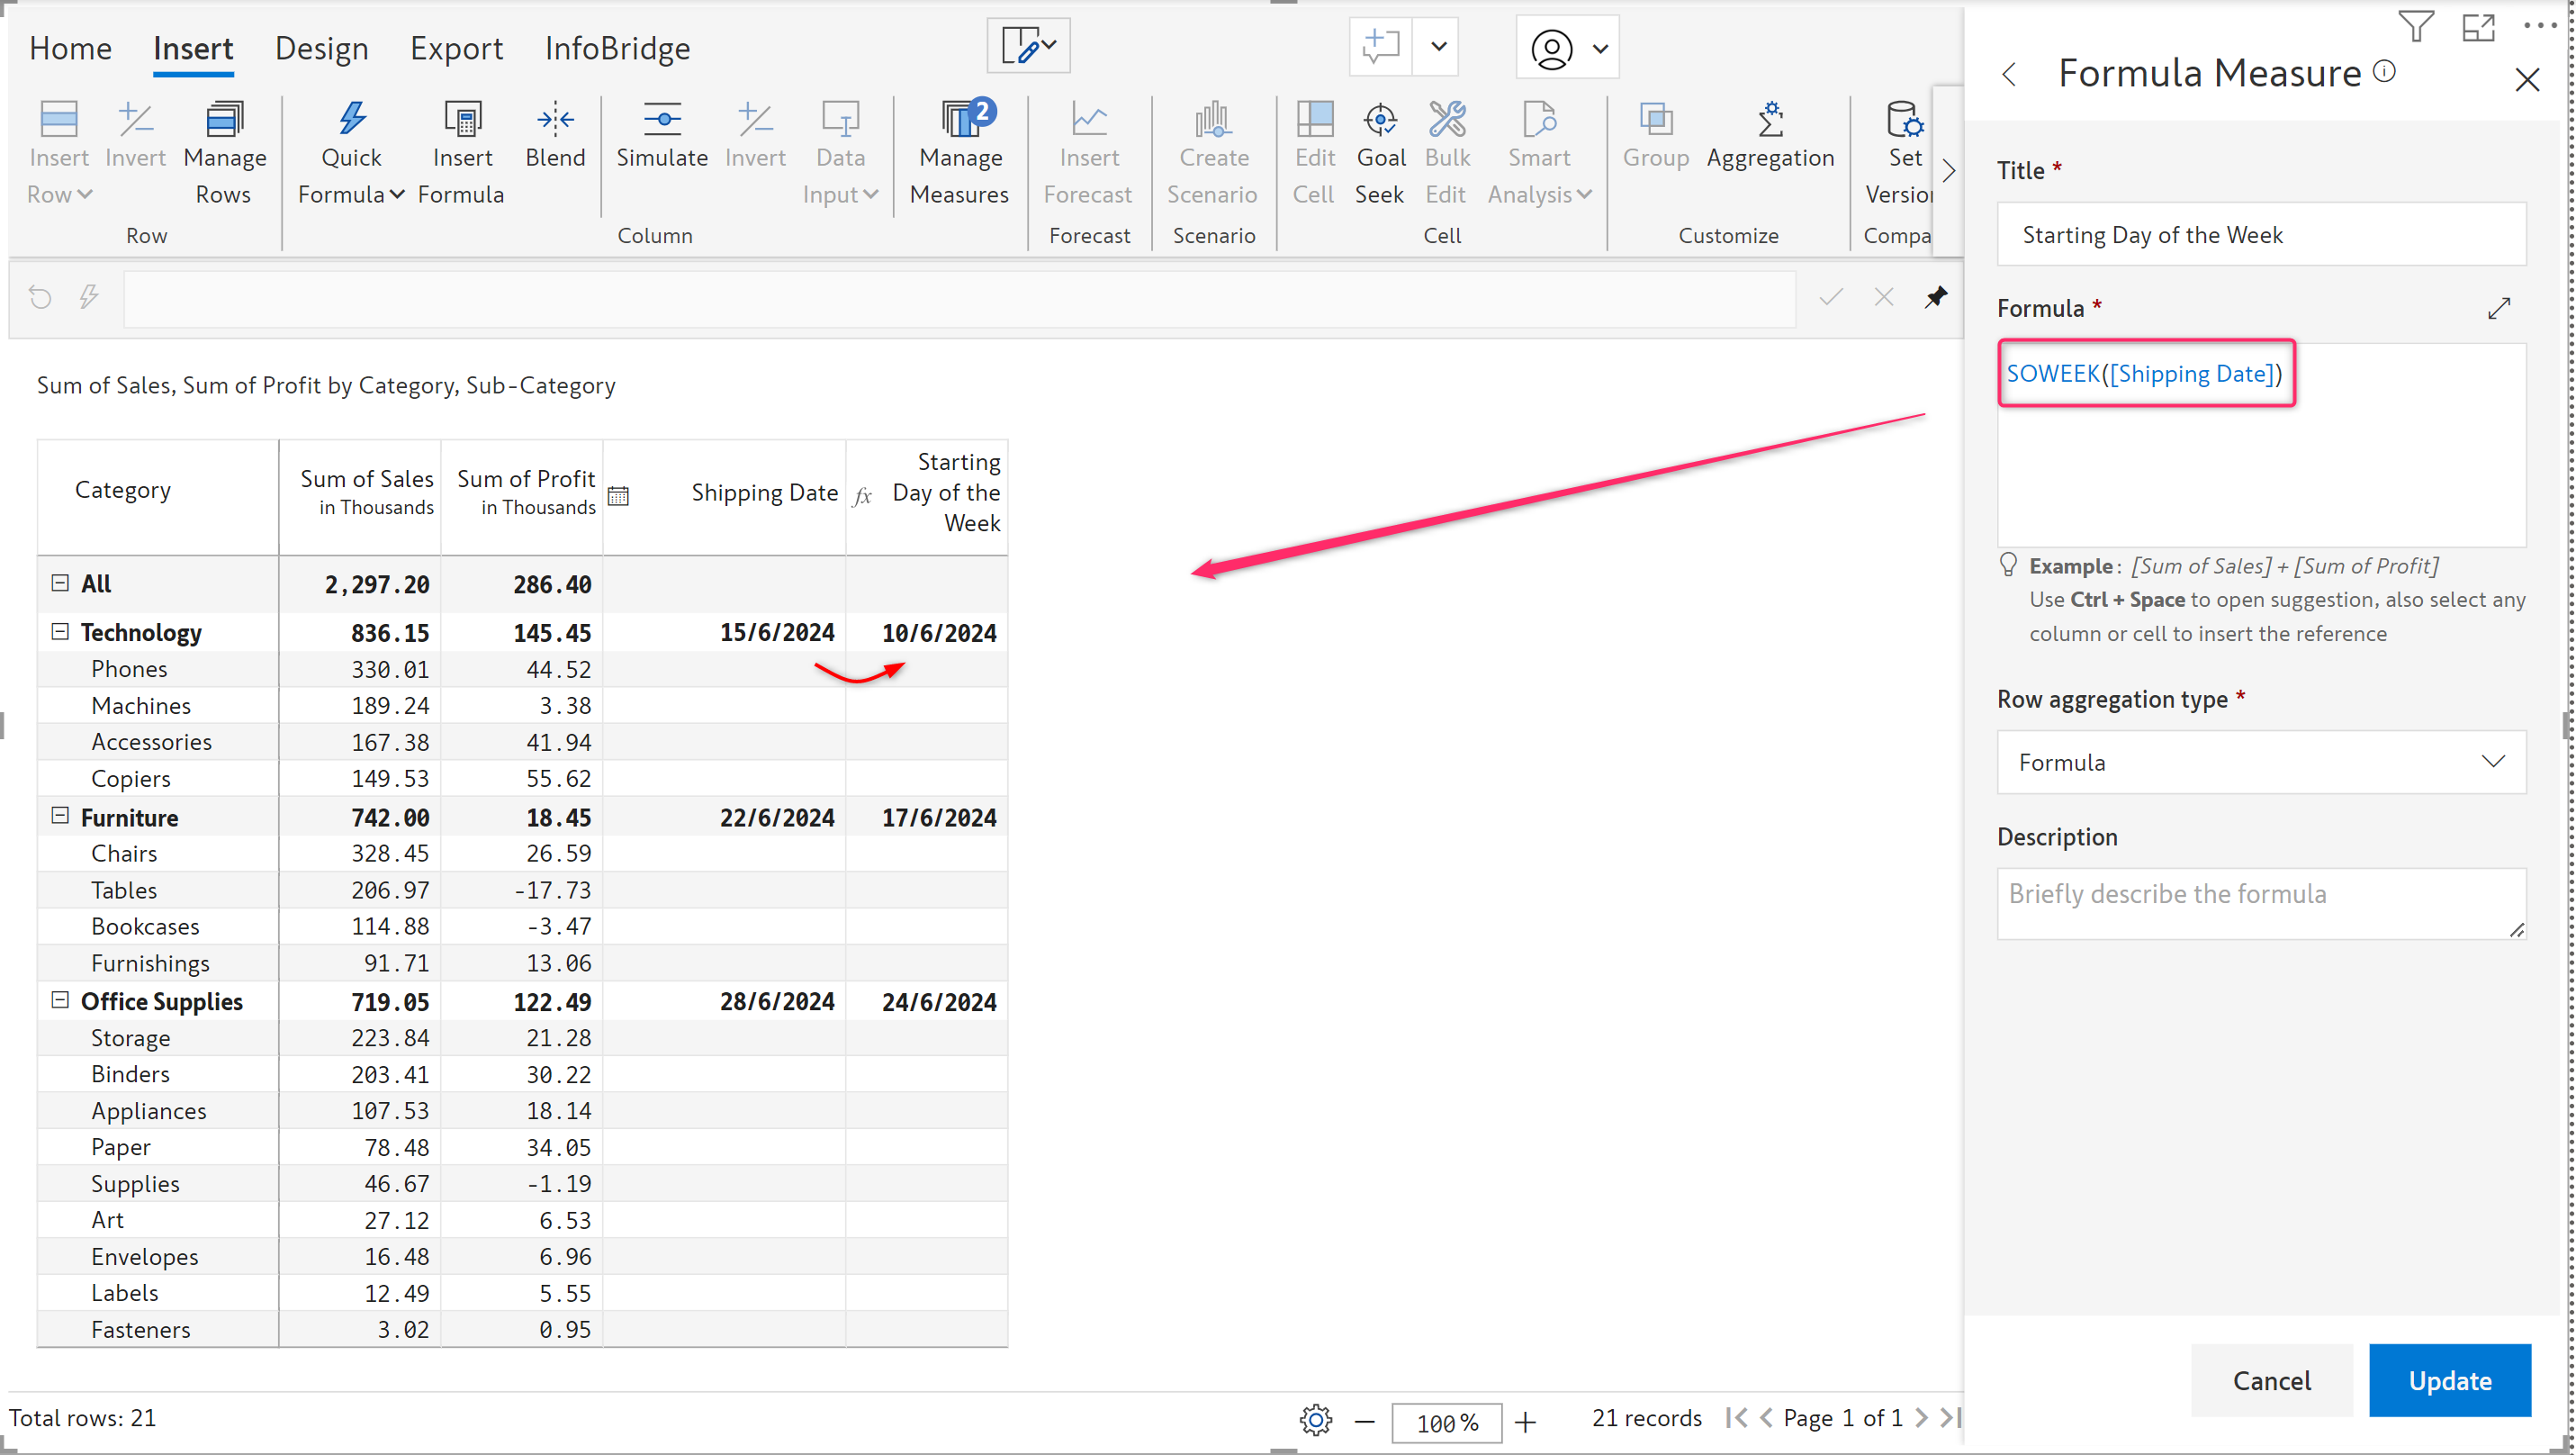Expand the user account dropdown
2576x1455 pixels.
tap(1600, 48)
